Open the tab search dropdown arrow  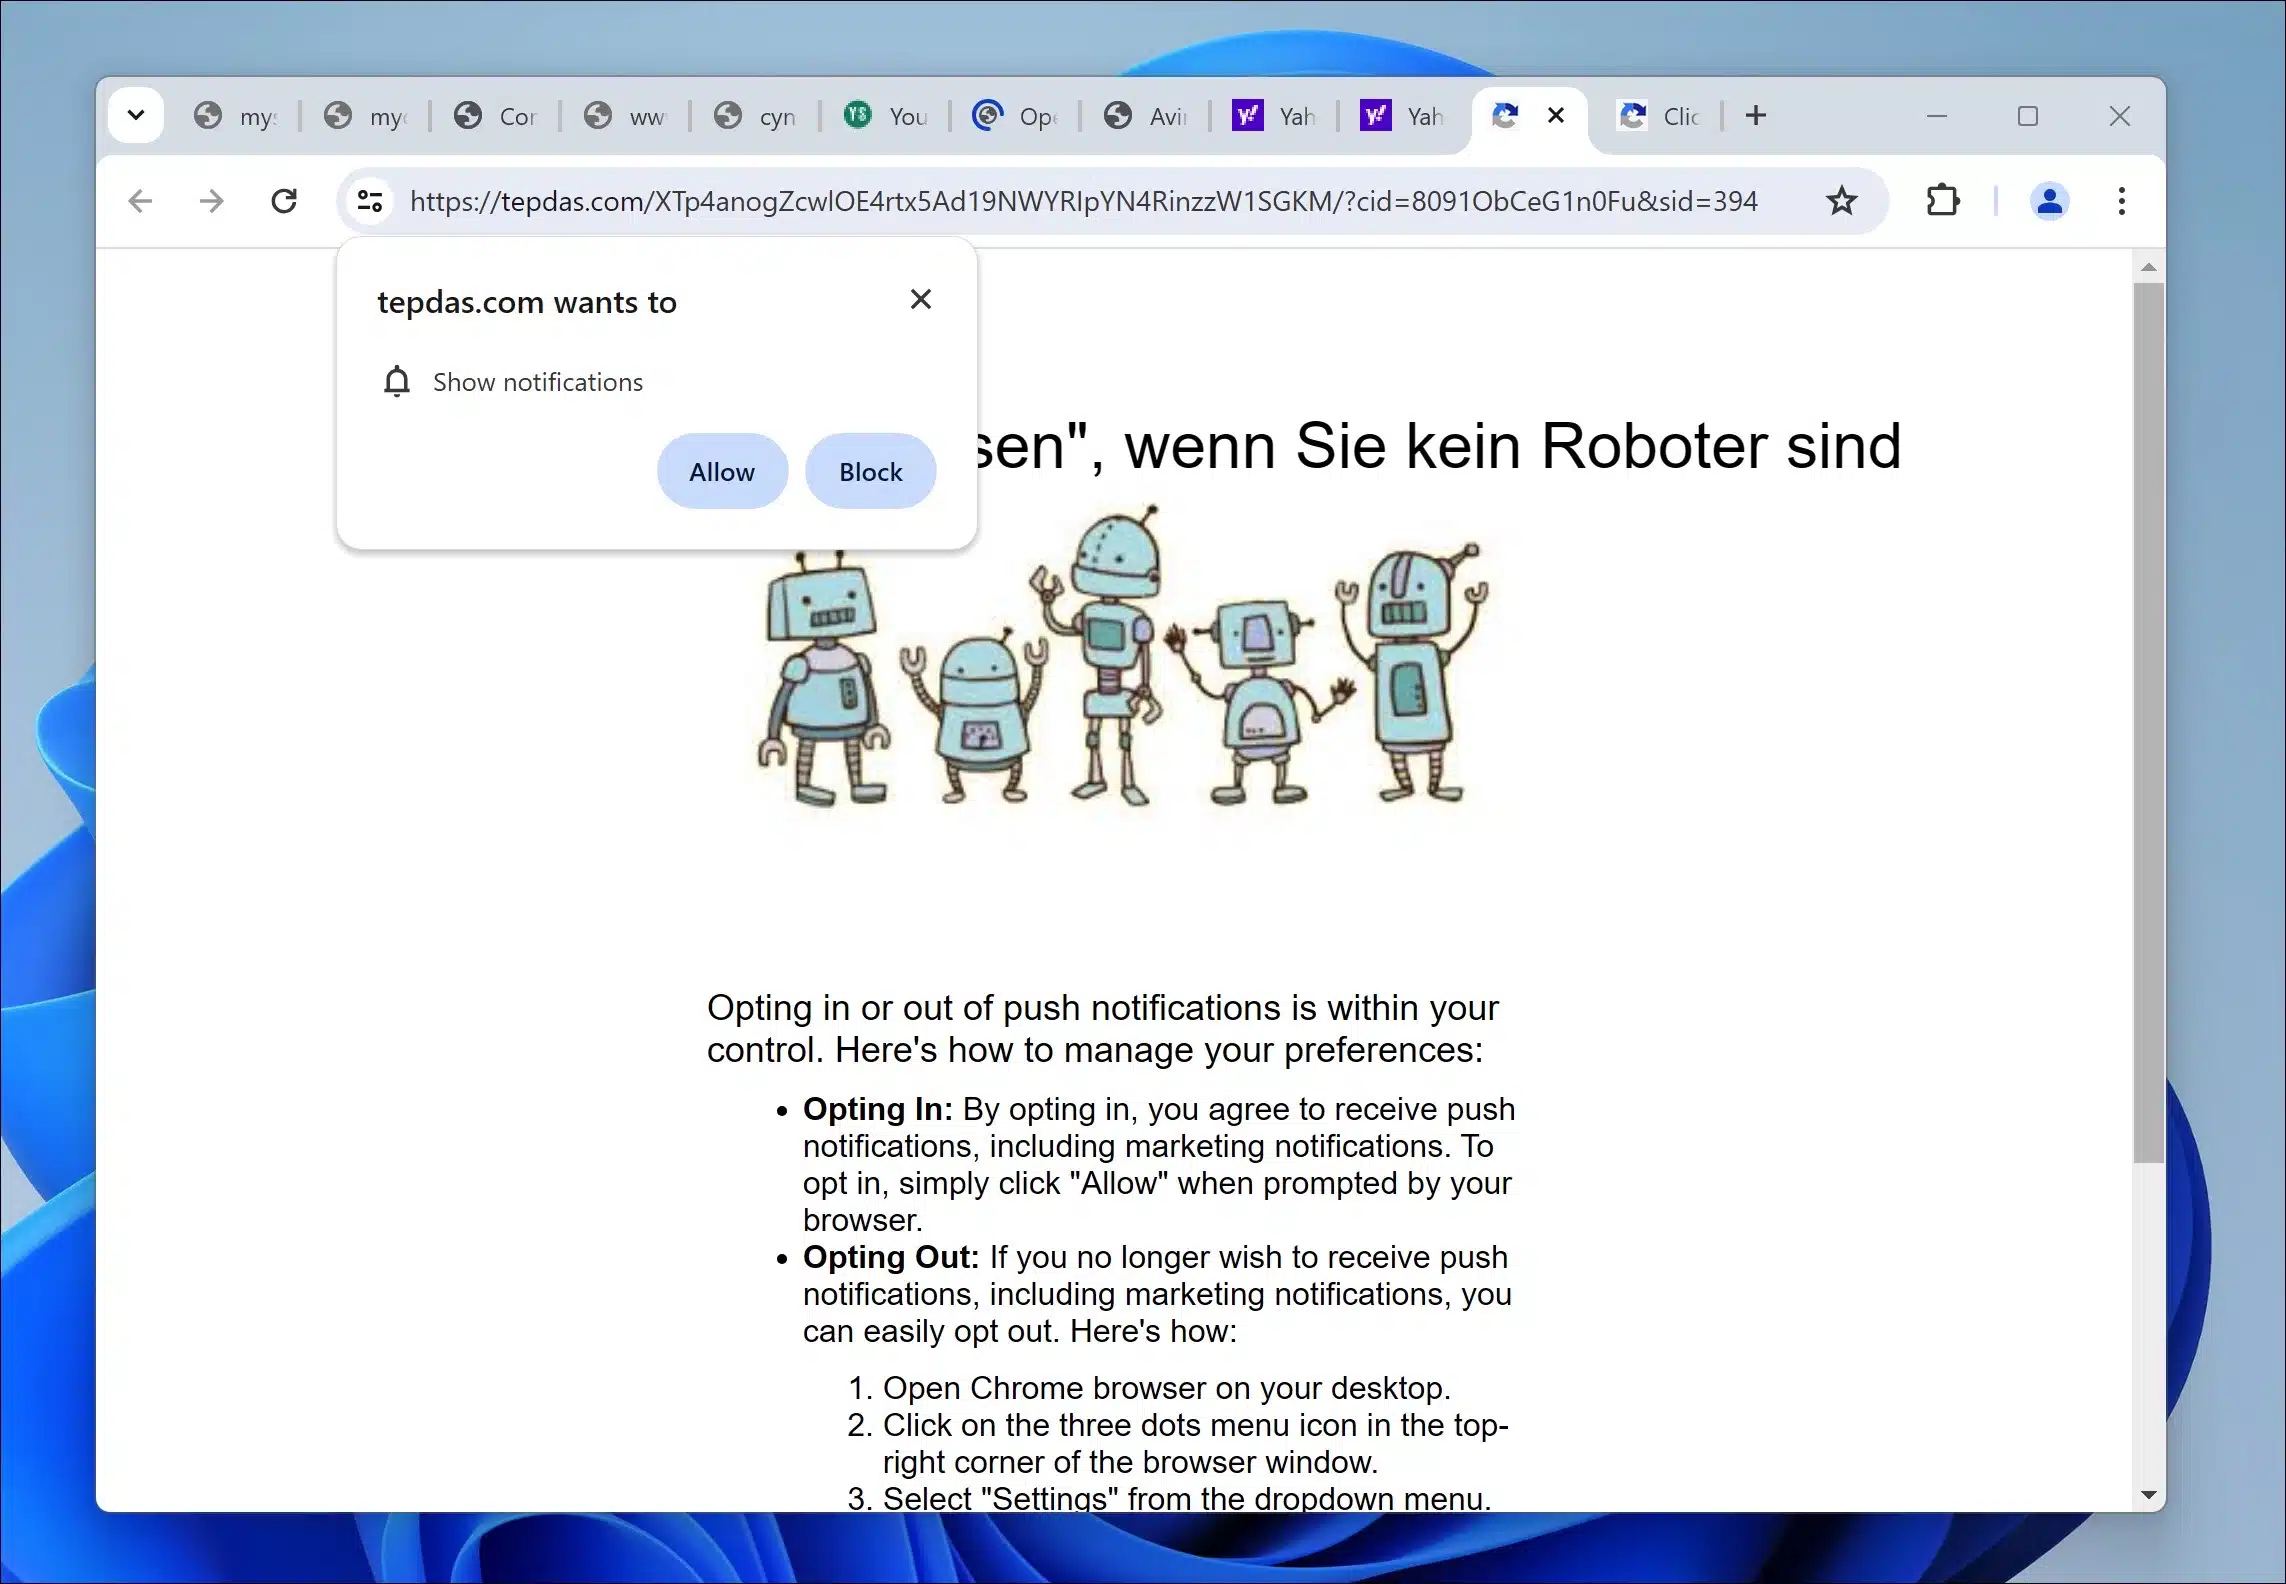(x=136, y=115)
